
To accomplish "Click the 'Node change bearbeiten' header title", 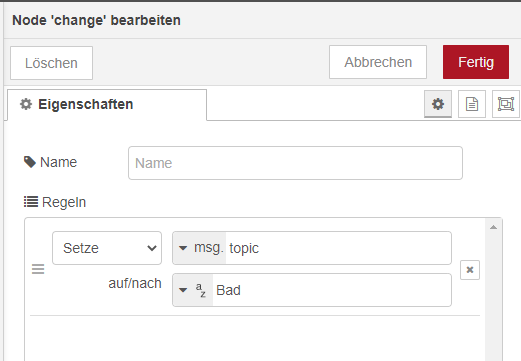I will coord(96,20).
